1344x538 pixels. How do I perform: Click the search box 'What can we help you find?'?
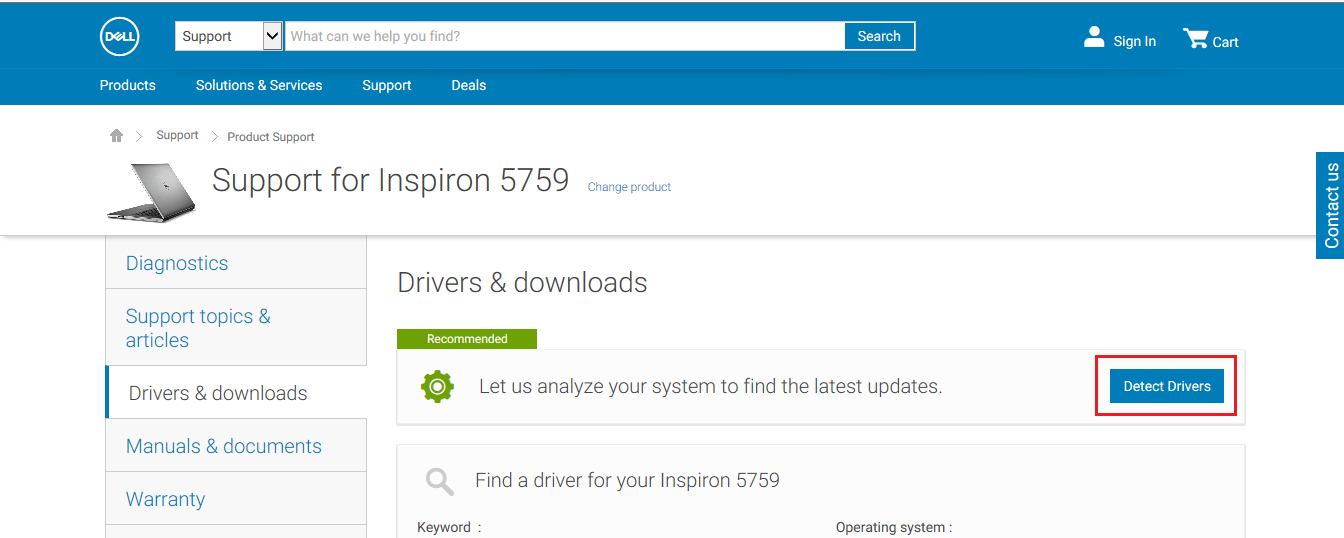(565, 36)
